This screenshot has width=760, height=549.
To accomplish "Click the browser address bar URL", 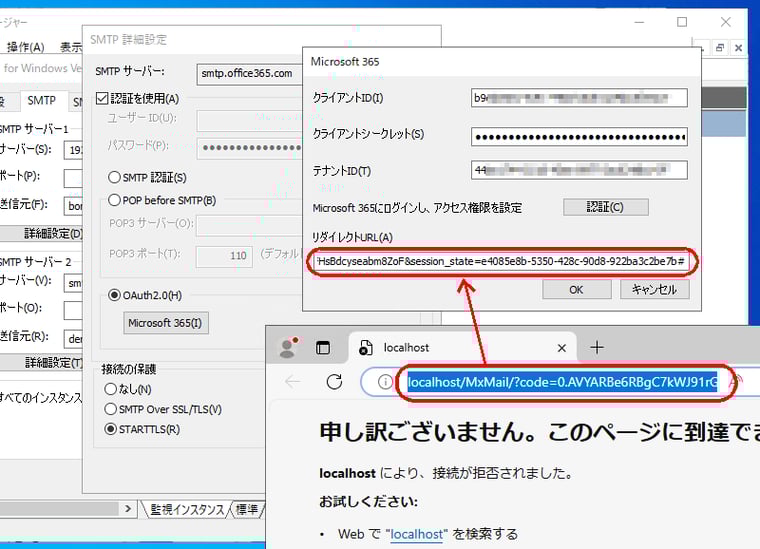I will coord(562,382).
